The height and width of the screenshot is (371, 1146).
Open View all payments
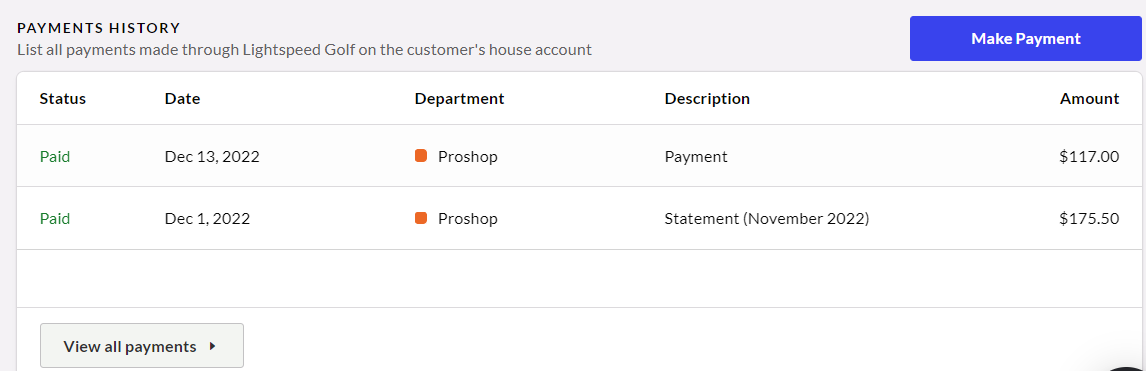(142, 346)
